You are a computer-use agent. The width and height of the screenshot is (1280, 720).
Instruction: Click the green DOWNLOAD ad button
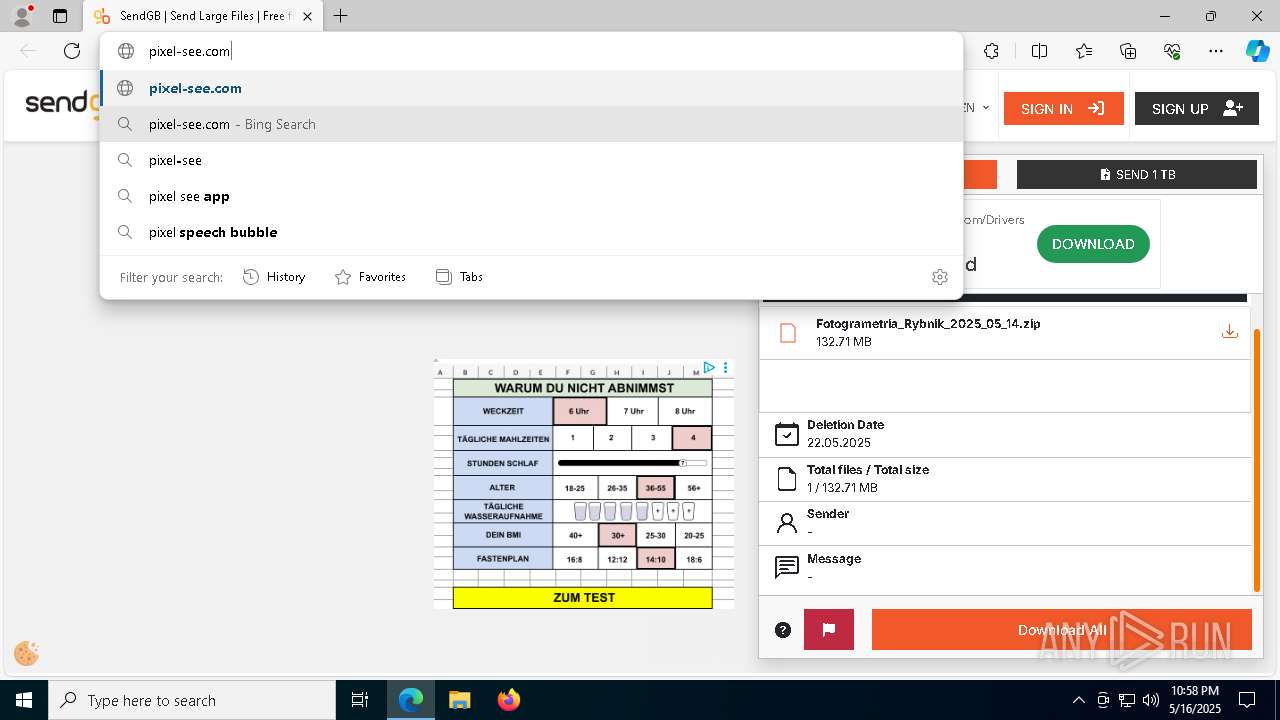[1093, 244]
